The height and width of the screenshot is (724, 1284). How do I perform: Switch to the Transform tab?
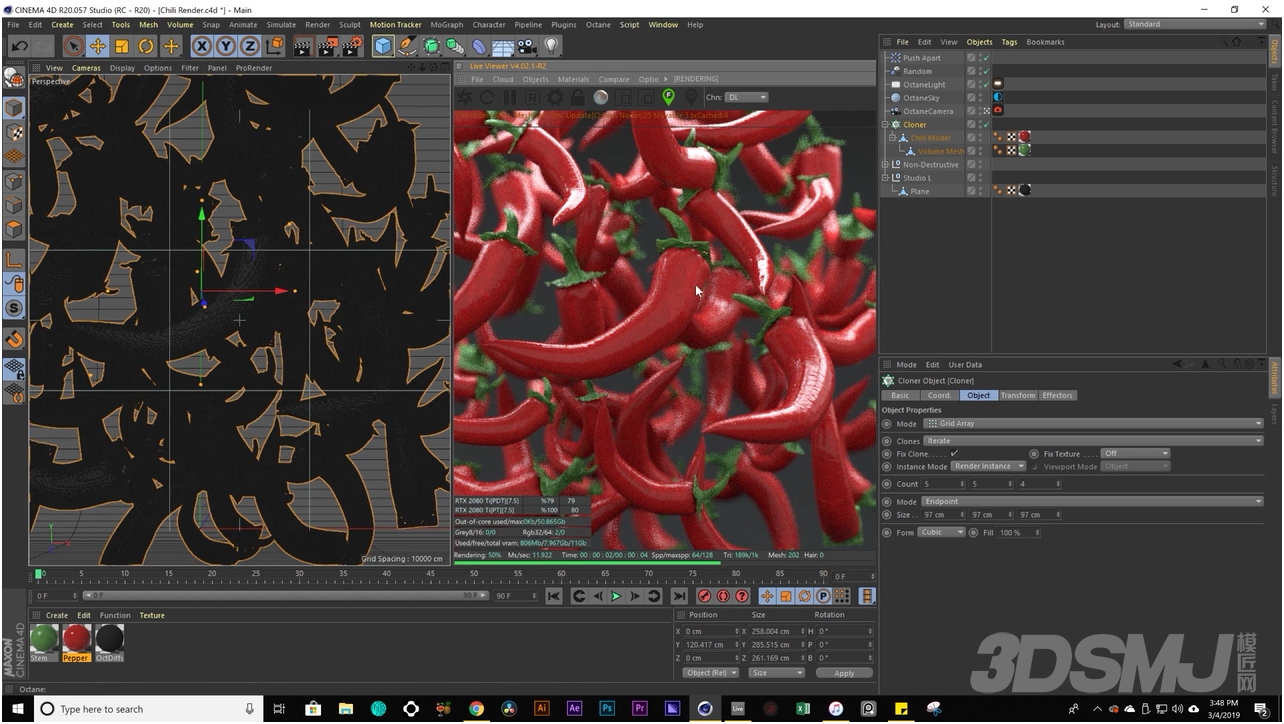tap(1017, 395)
